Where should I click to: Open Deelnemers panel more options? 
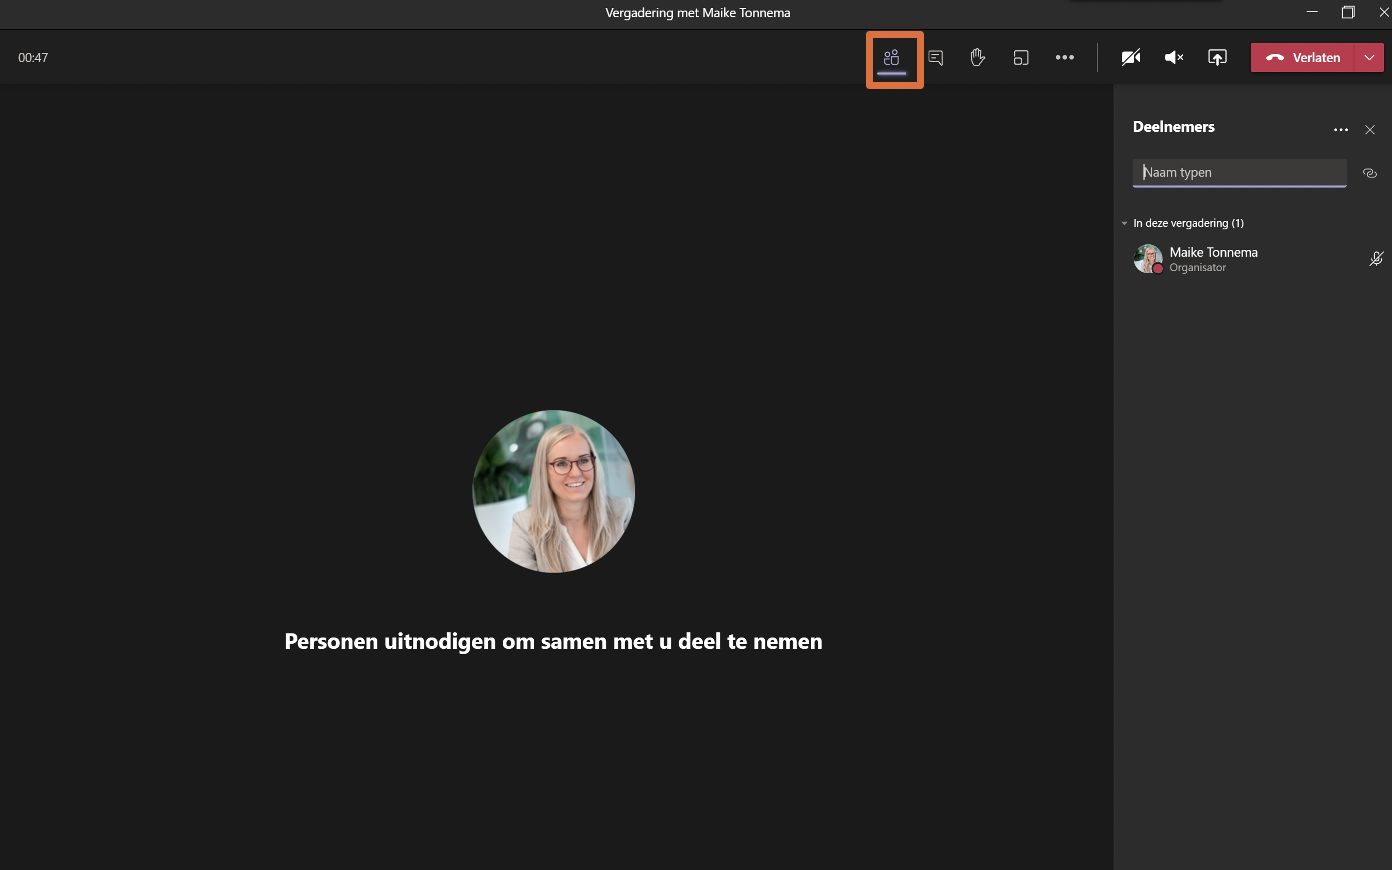[x=1341, y=130]
